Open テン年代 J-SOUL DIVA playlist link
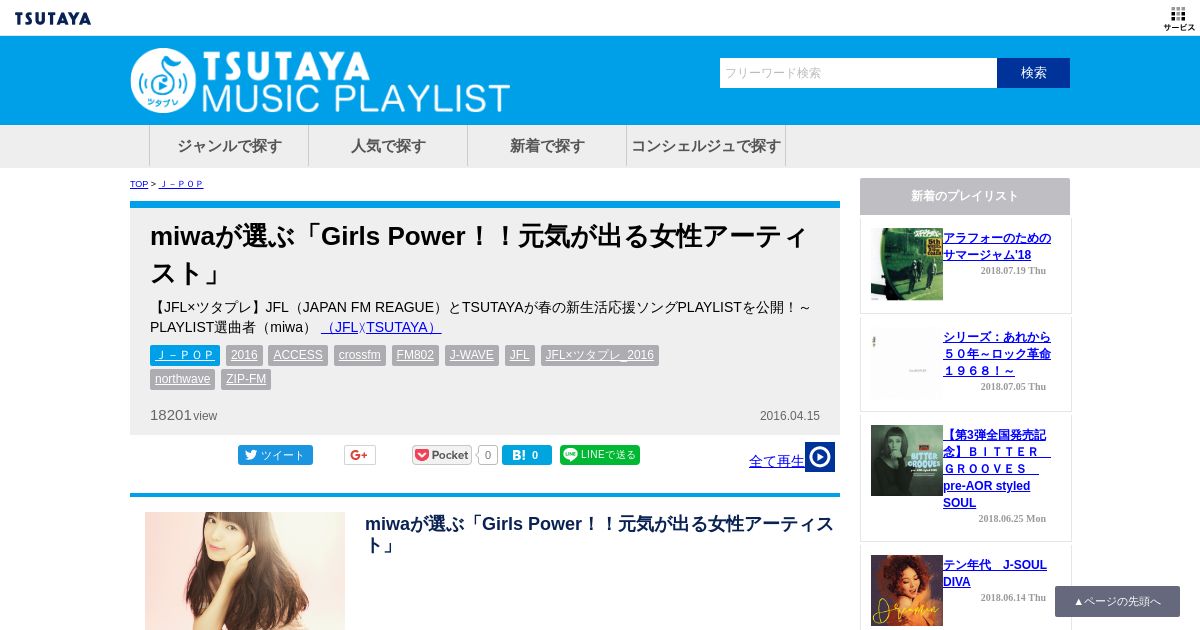The image size is (1200, 630). click(x=995, y=573)
